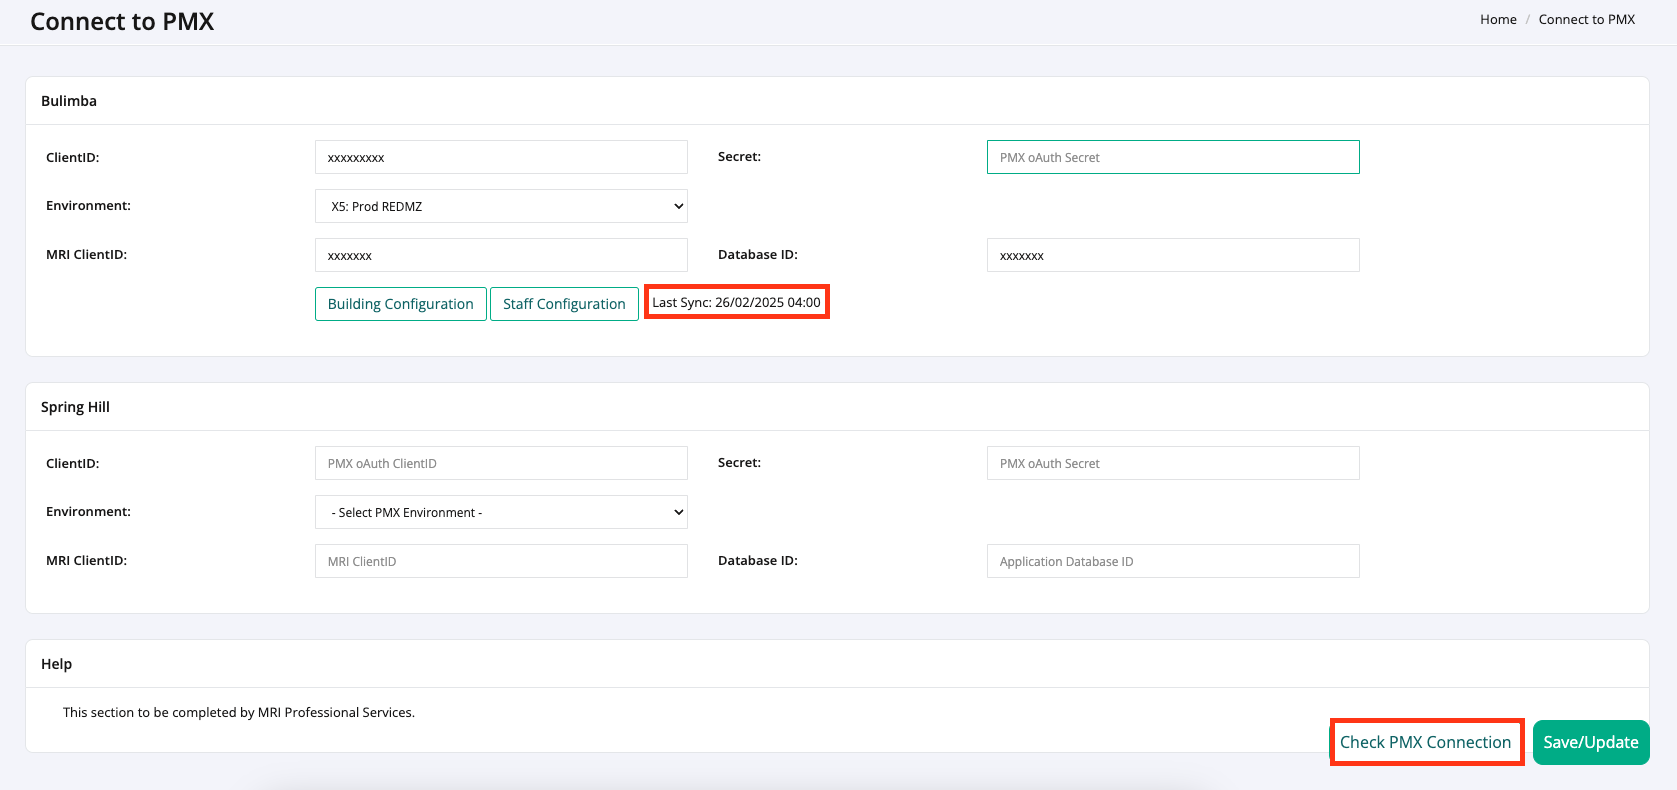Click the Bulimba section heading
Screen dimensions: 1677x790
point(69,101)
